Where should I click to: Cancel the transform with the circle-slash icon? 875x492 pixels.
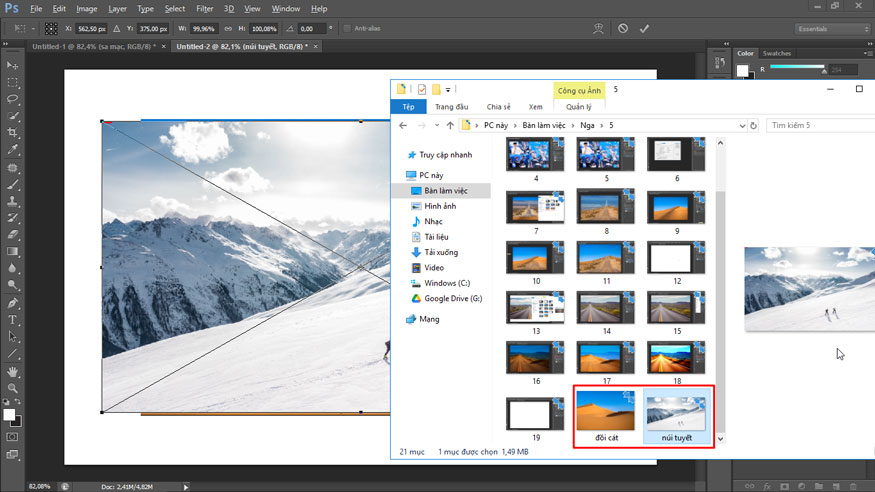coord(623,29)
